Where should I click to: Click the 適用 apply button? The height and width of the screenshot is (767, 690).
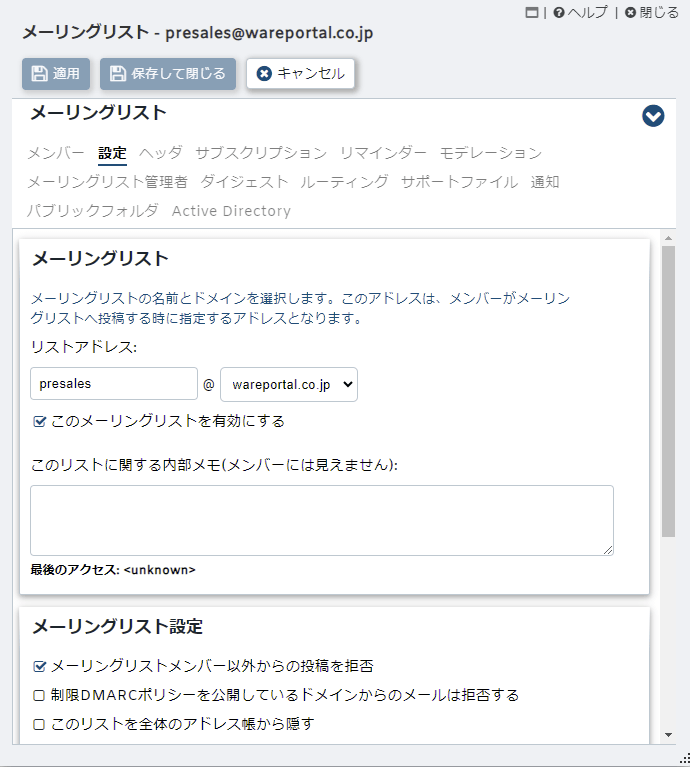click(56, 74)
